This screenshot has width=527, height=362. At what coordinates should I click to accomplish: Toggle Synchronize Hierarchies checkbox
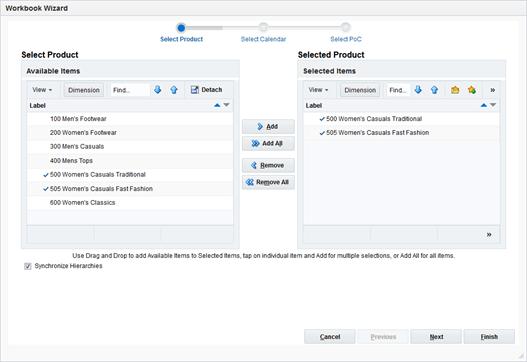28,266
